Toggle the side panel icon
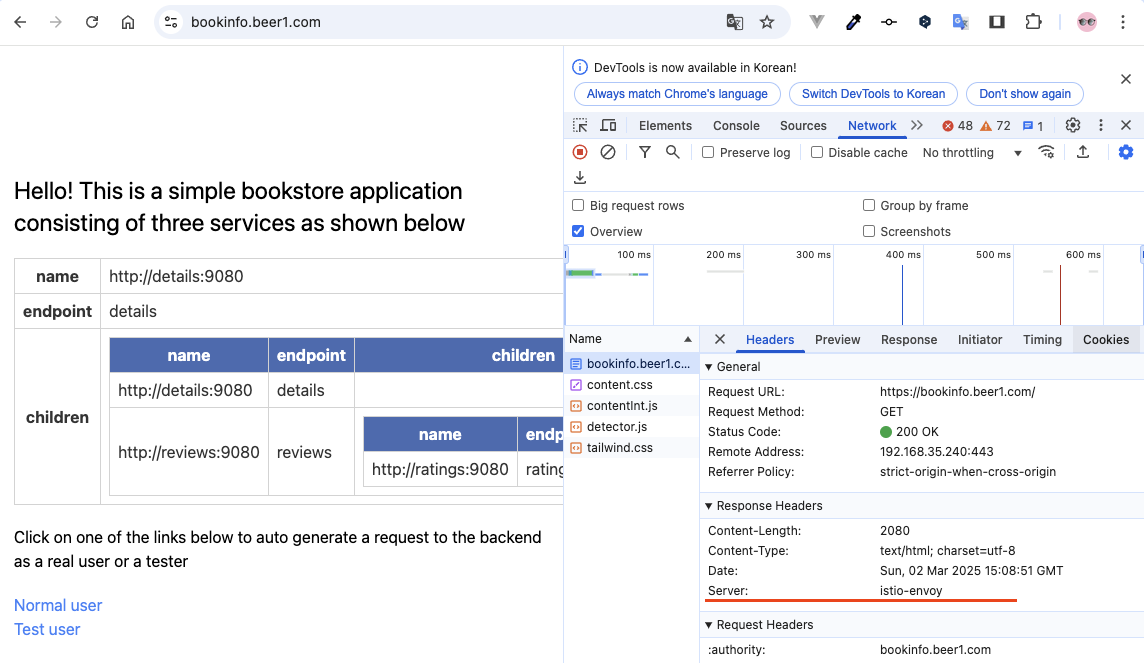The height and width of the screenshot is (663, 1144). [x=997, y=22]
